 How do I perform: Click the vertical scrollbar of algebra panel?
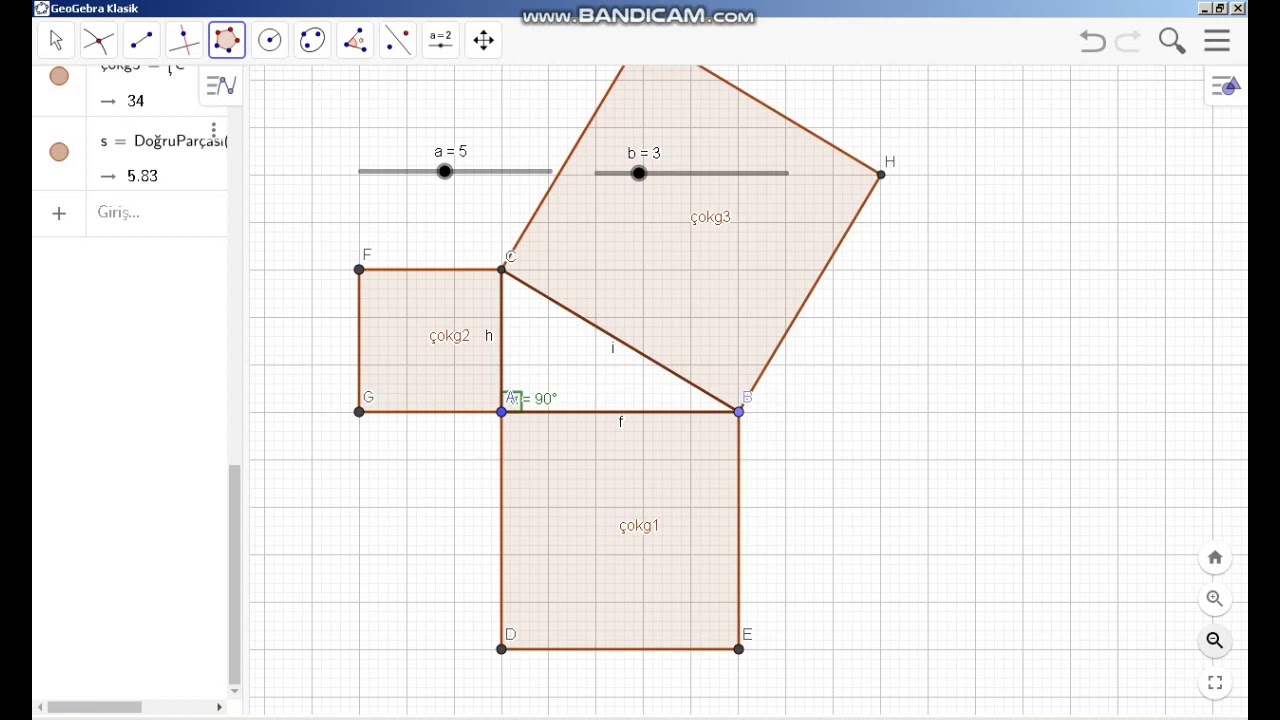point(235,574)
